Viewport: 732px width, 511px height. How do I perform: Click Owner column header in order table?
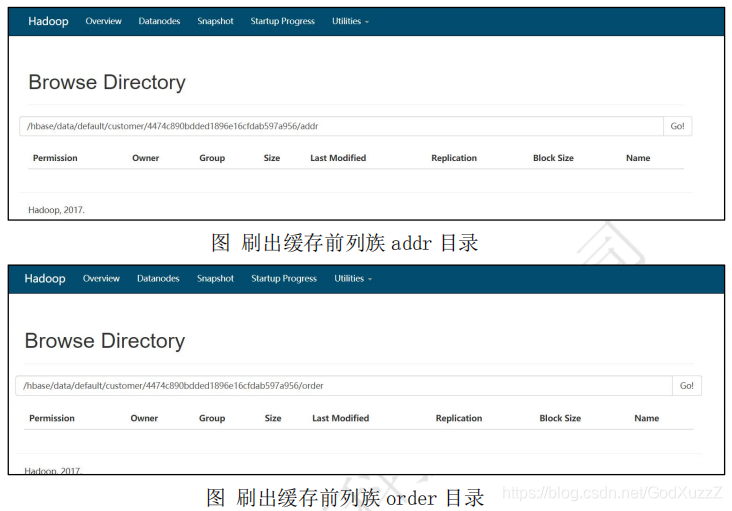tap(144, 418)
